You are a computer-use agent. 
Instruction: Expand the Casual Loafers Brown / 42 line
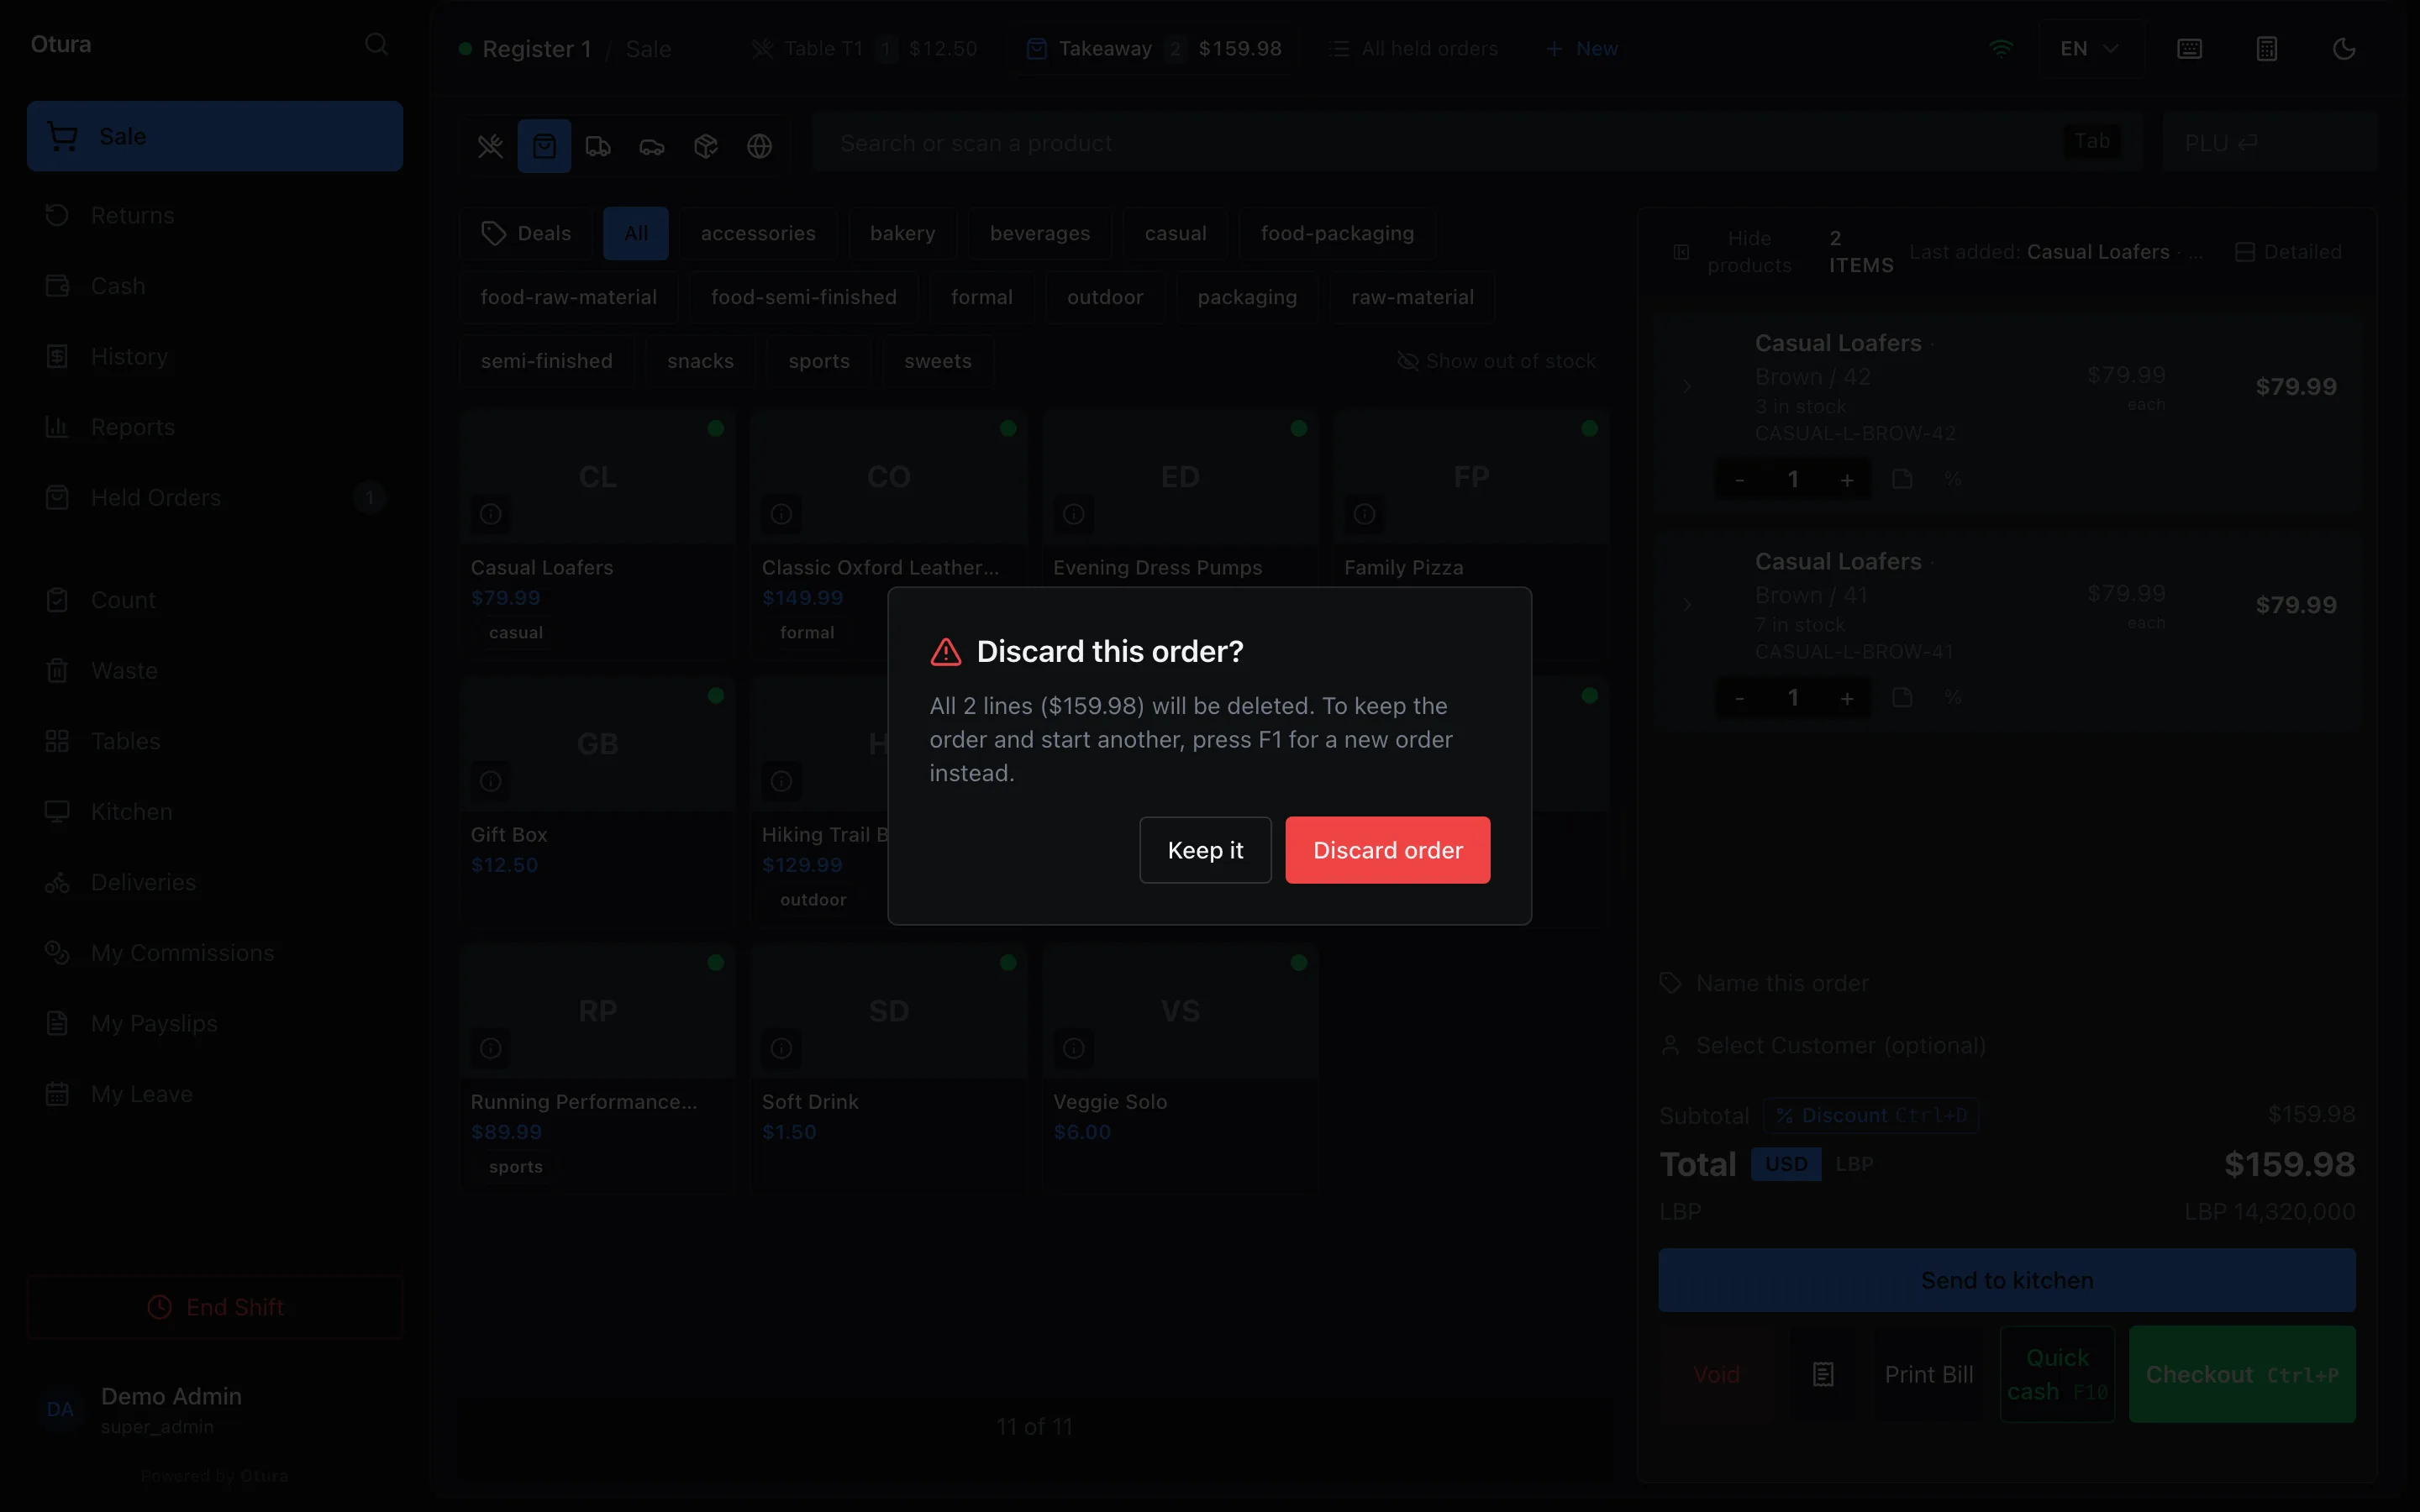coord(1687,386)
